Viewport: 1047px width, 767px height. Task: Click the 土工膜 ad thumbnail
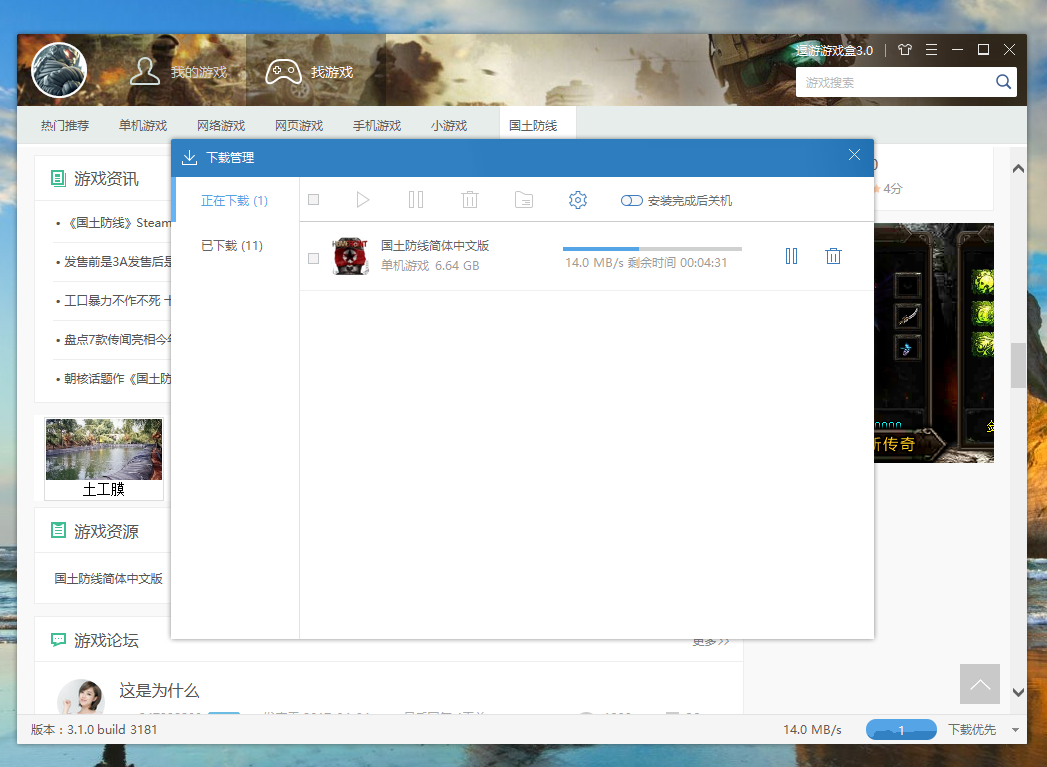point(104,459)
